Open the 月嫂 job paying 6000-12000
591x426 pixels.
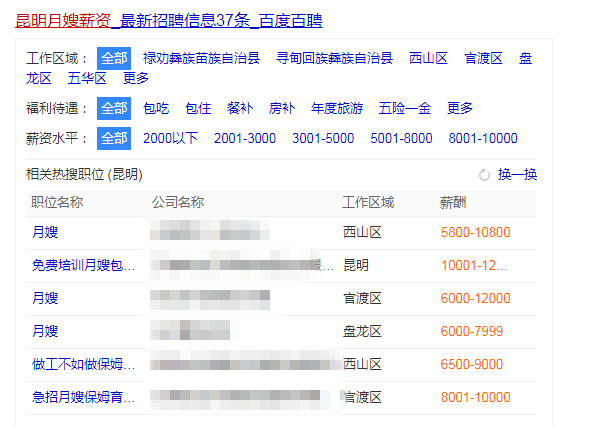pos(45,298)
